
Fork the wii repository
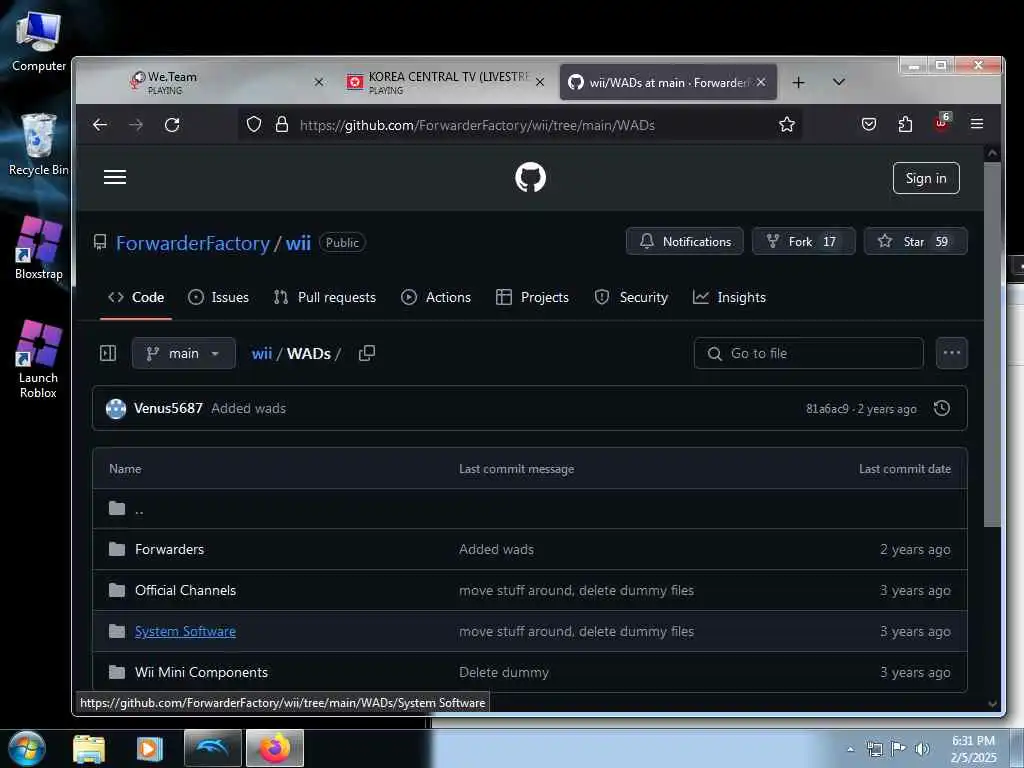(803, 241)
